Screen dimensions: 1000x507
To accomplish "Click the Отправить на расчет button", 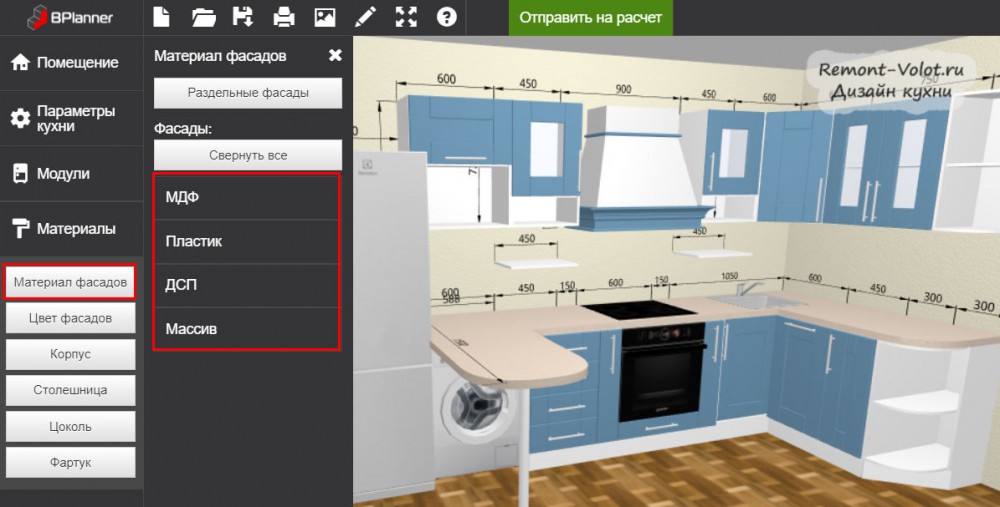I will (x=590, y=18).
